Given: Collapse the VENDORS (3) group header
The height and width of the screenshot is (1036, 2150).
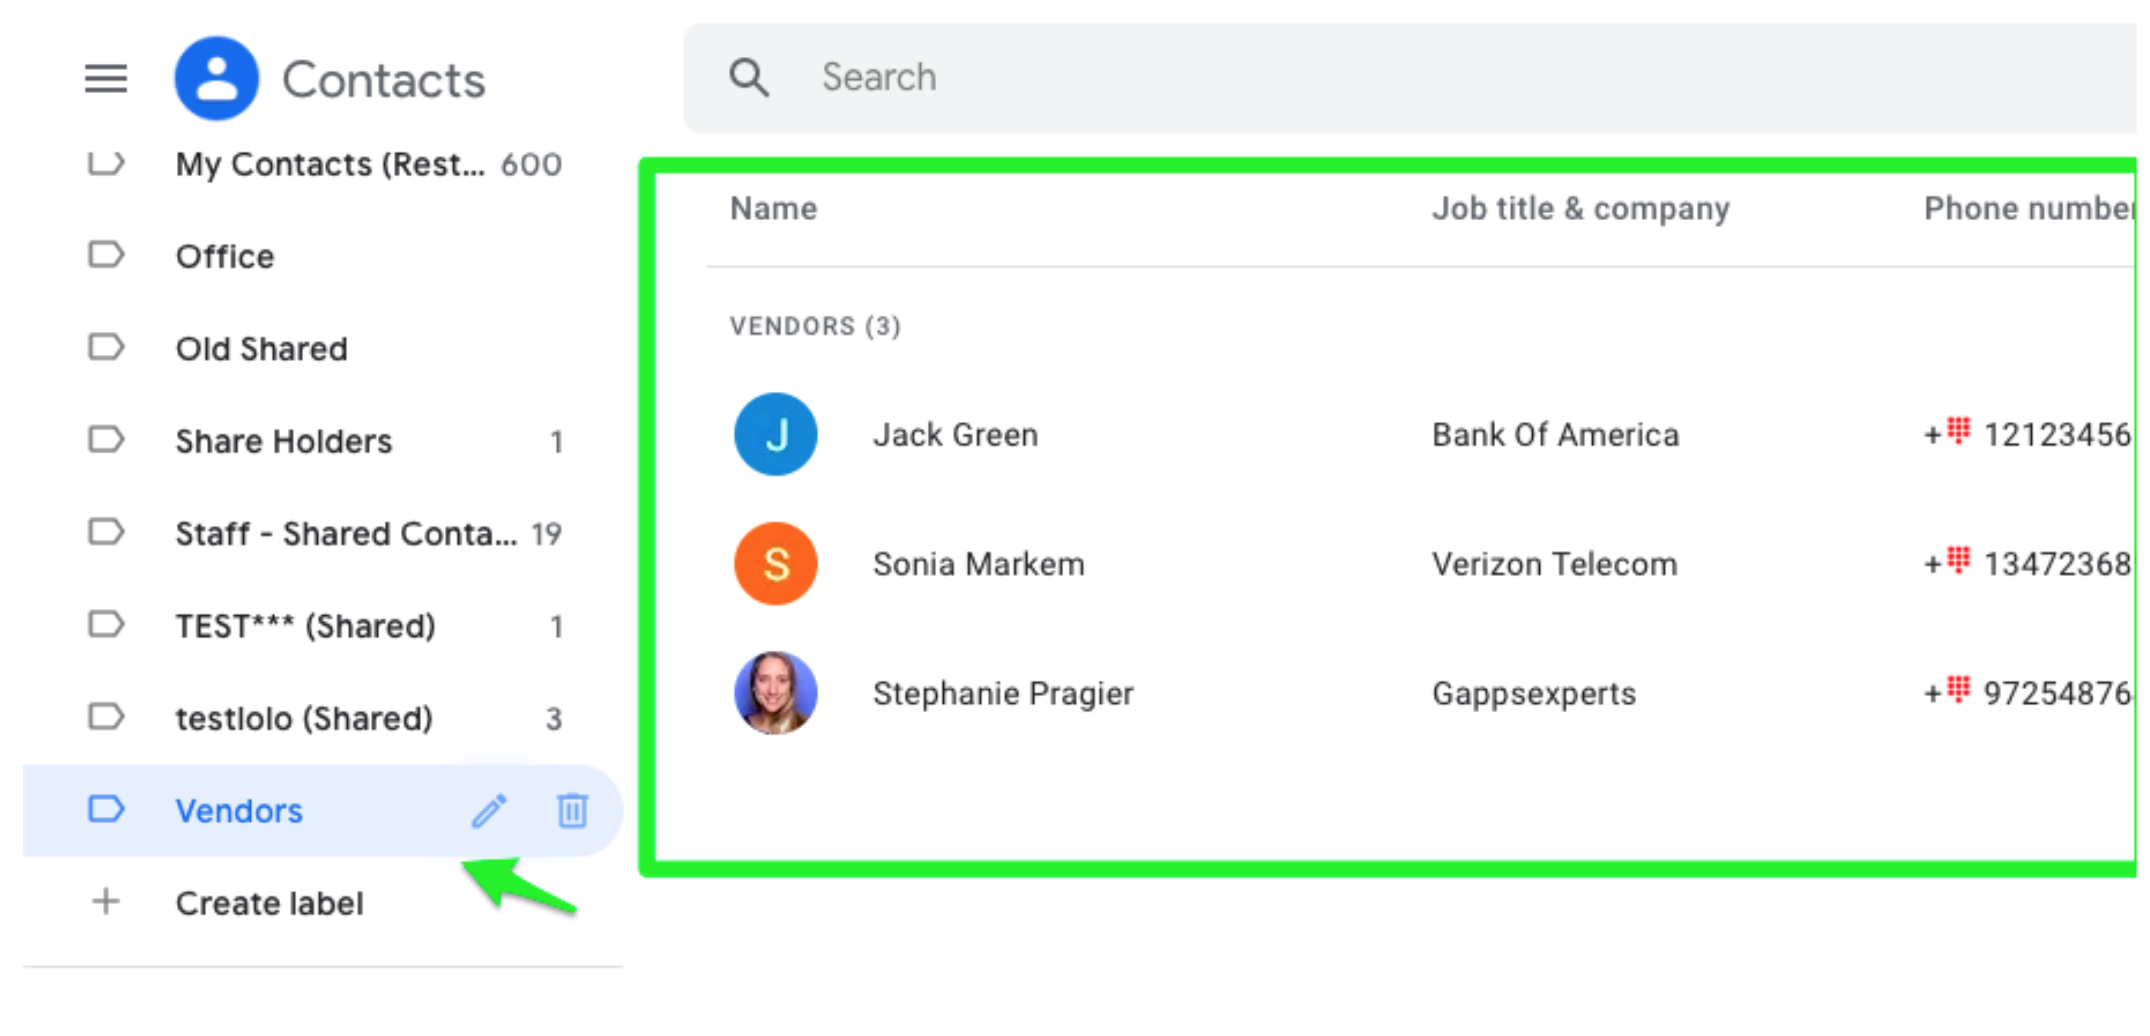Looking at the screenshot, I should pyautogui.click(x=814, y=325).
